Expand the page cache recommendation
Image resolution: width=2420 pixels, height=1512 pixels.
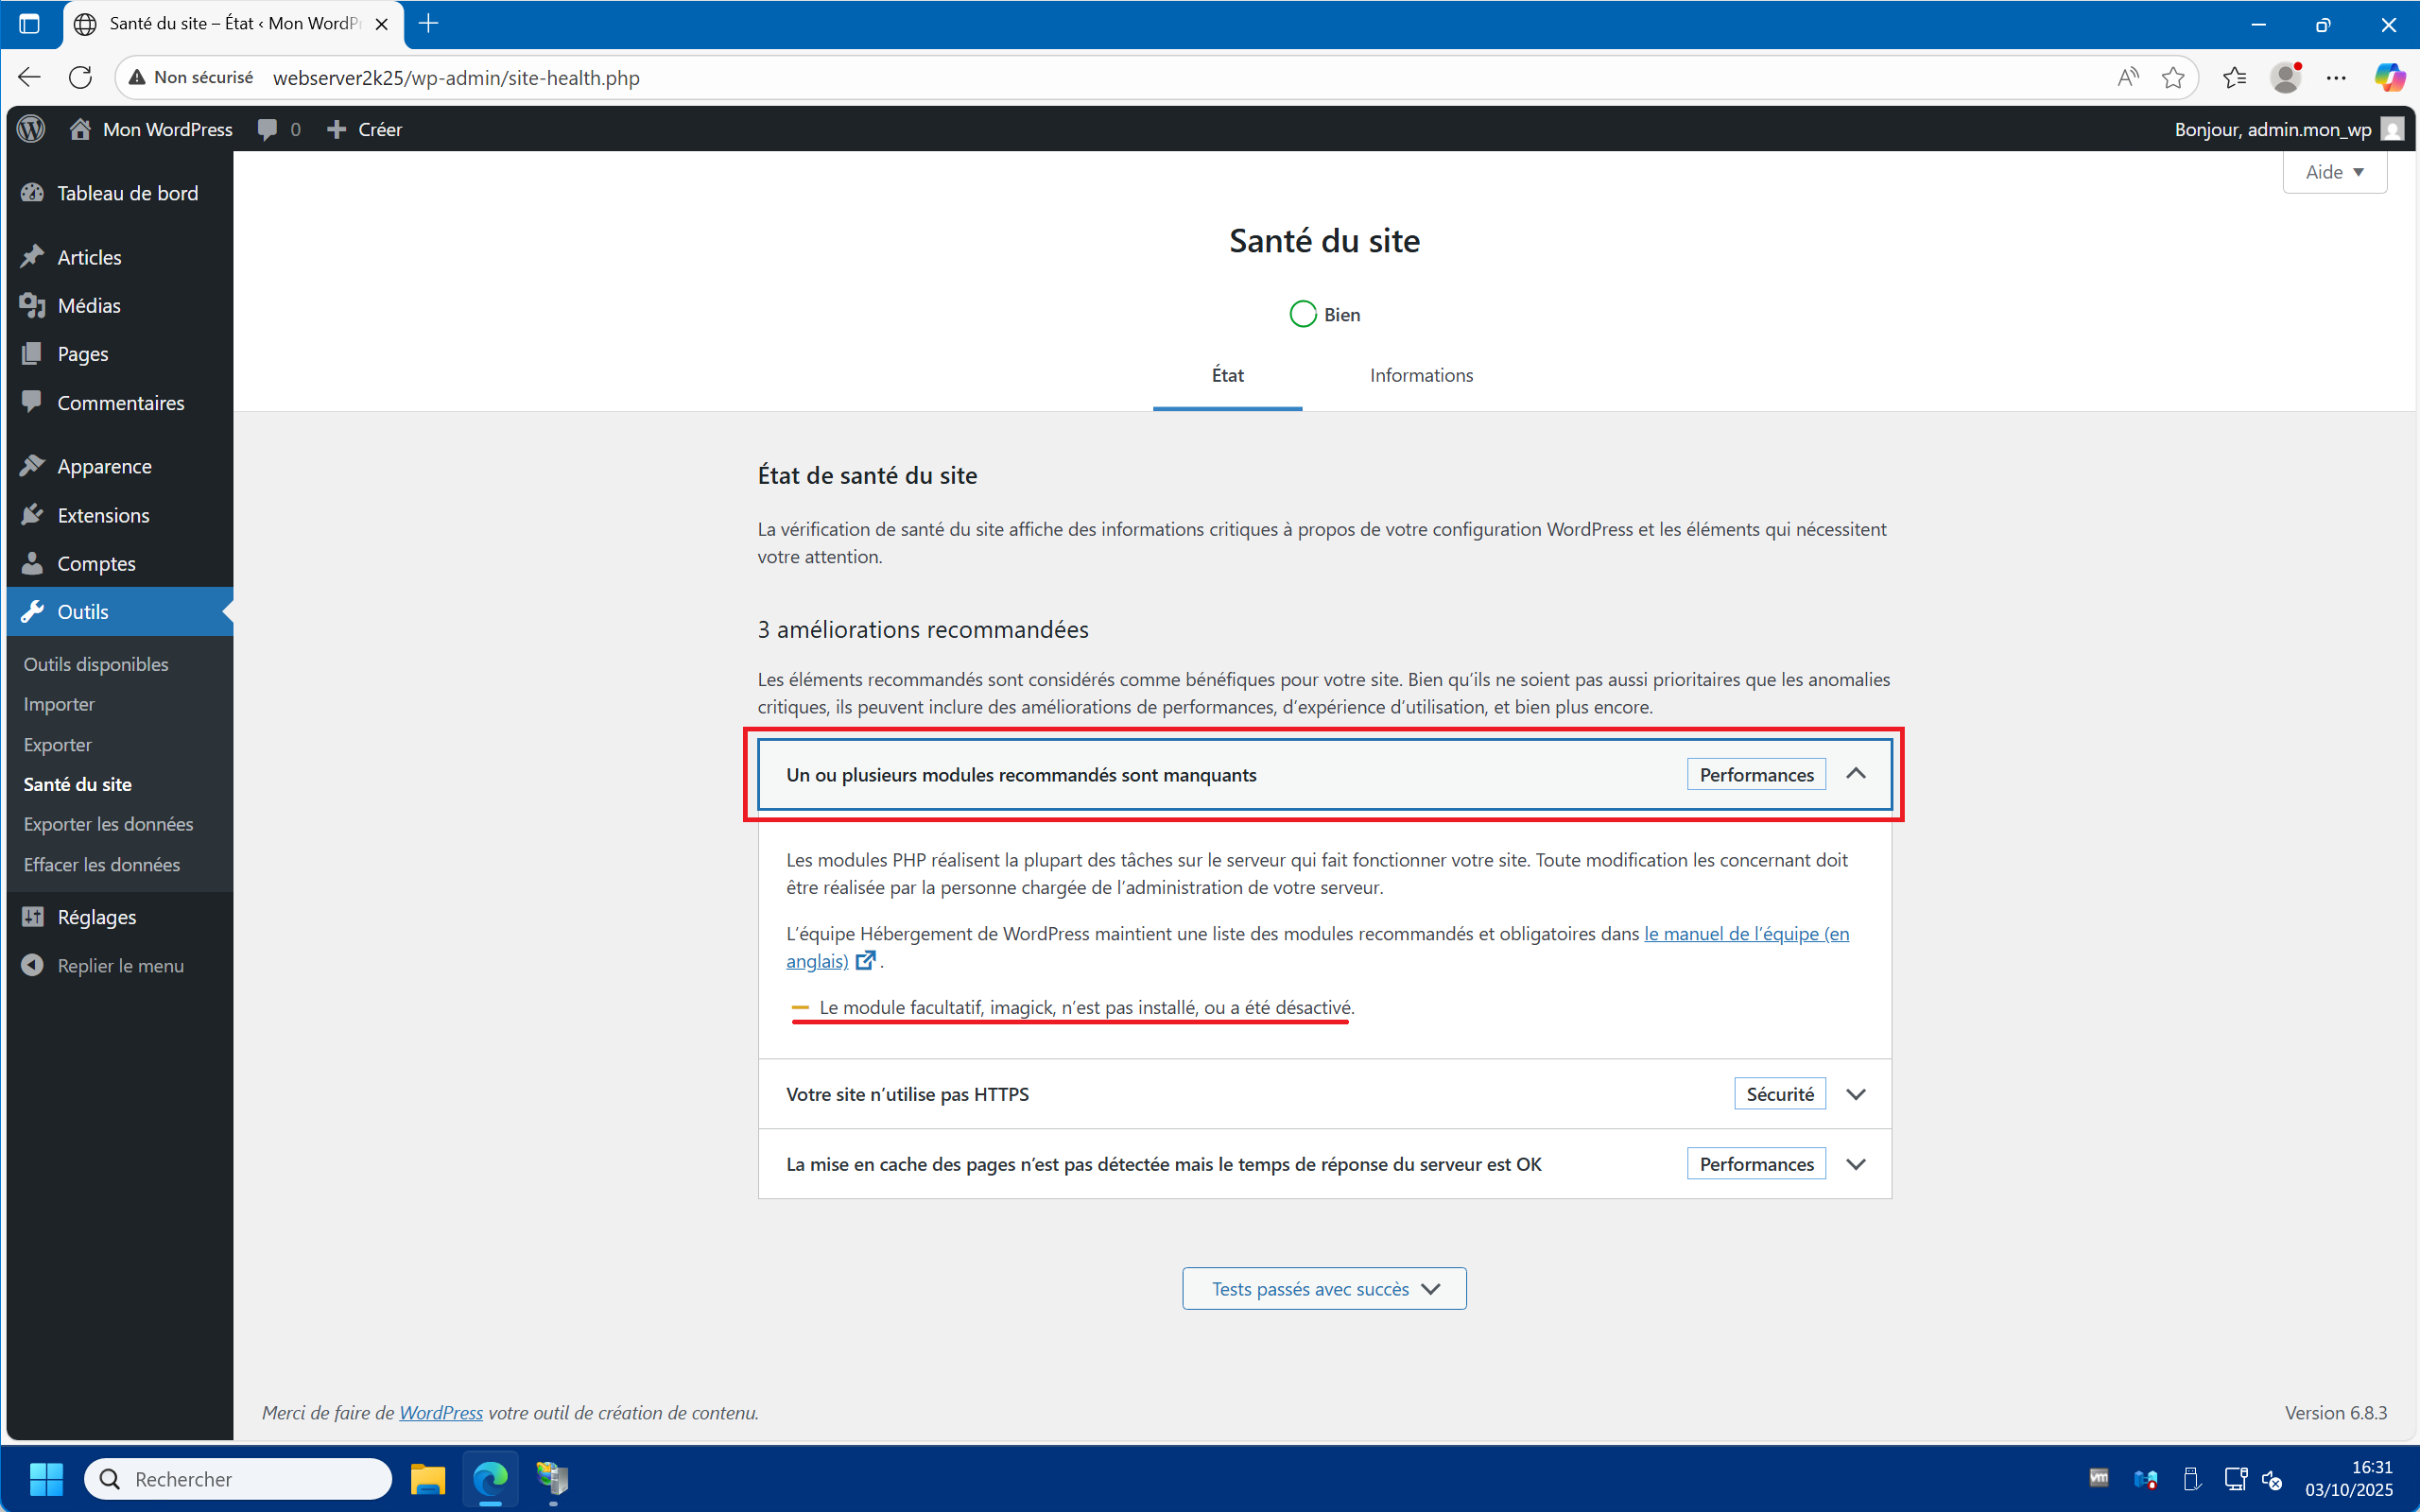(1855, 1164)
